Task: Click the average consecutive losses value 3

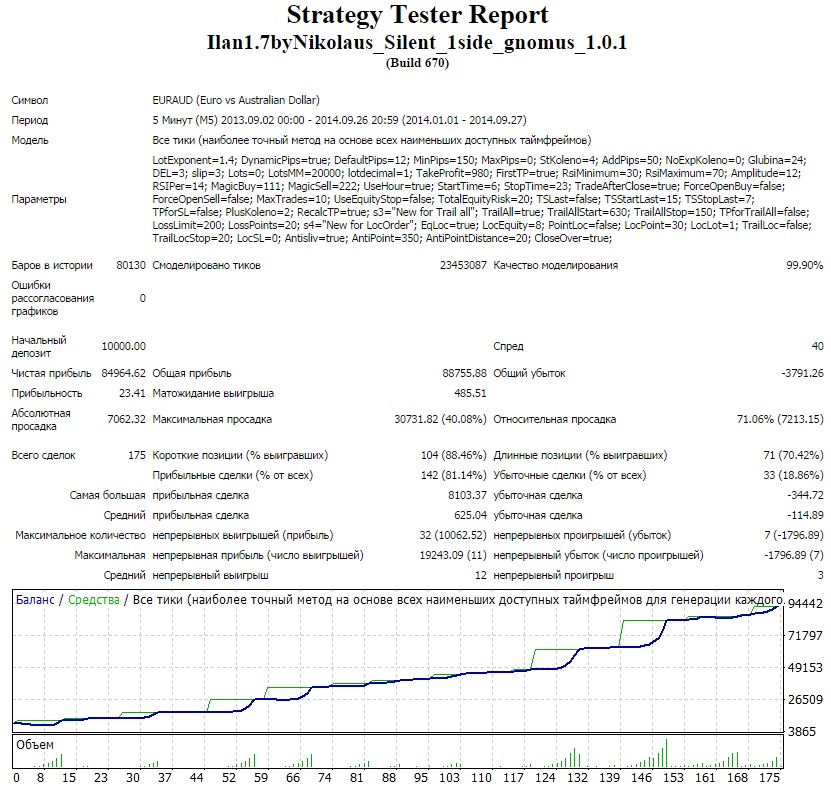Action: click(820, 576)
